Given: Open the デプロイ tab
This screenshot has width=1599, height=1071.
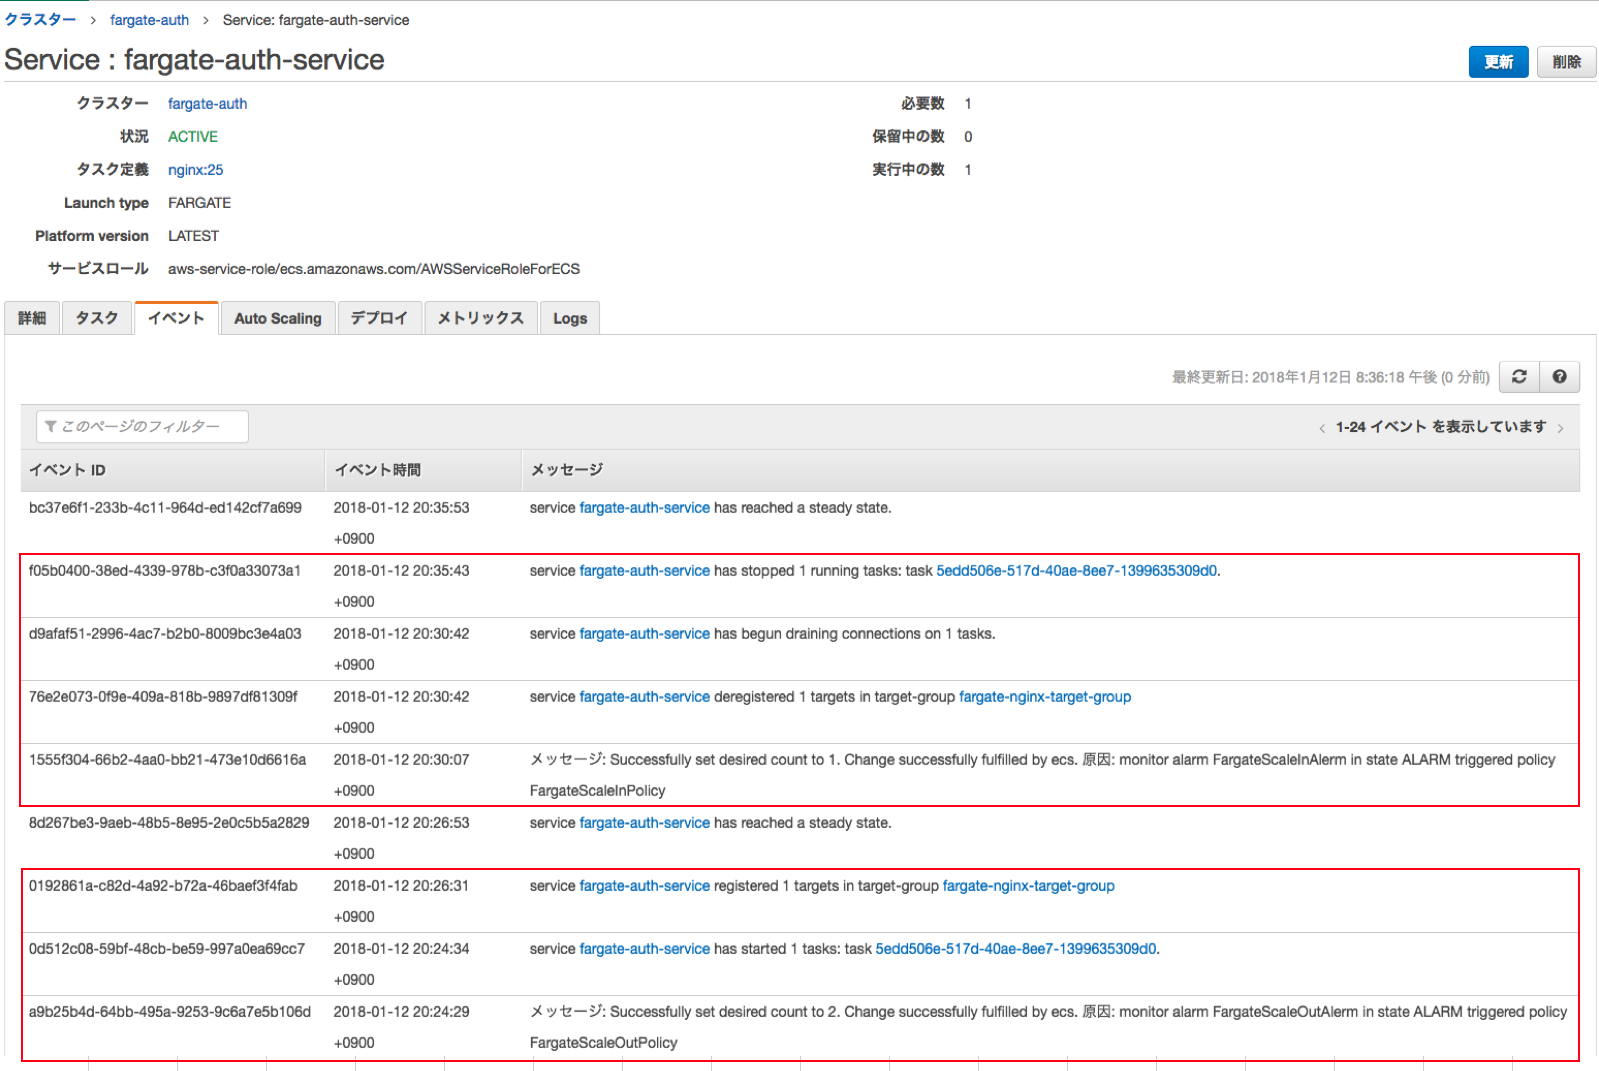Looking at the screenshot, I should (379, 318).
